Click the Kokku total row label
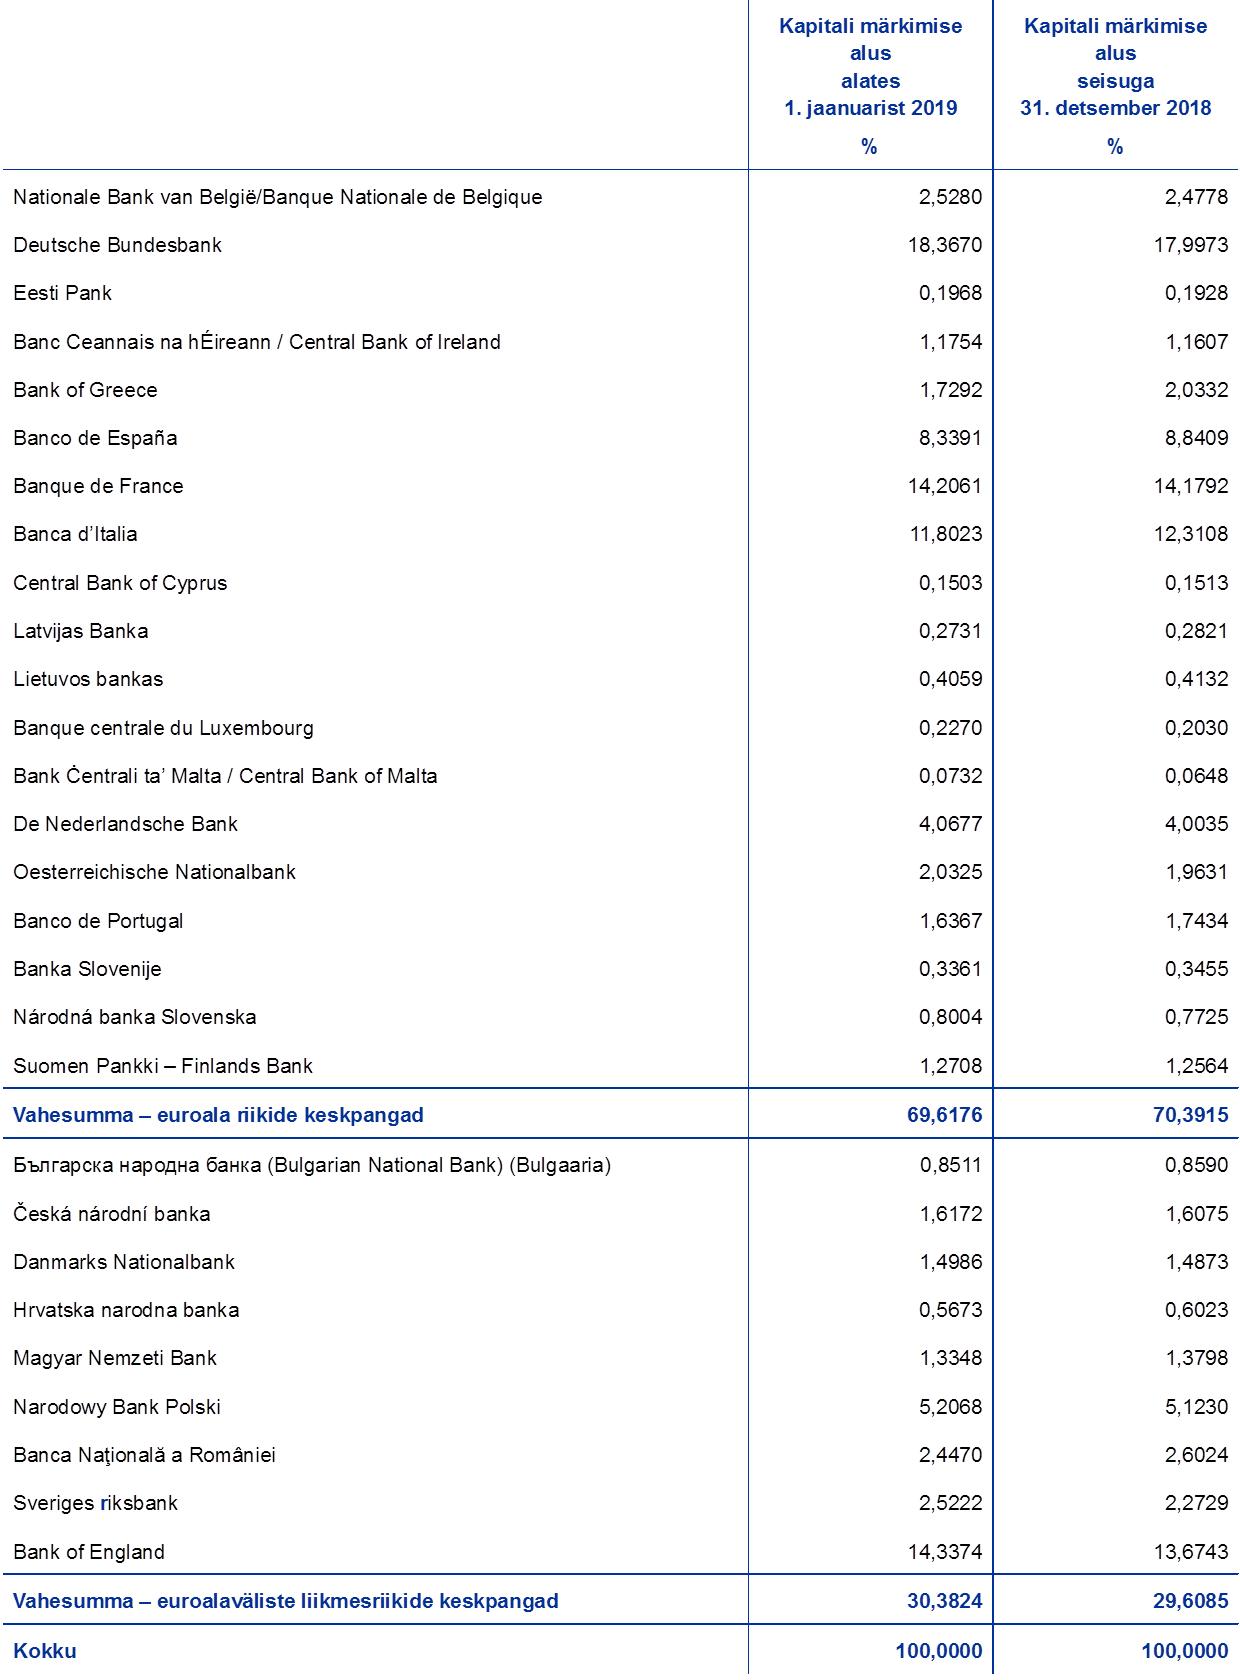Image resolution: width=1240 pixels, height=1680 pixels. coord(45,1651)
